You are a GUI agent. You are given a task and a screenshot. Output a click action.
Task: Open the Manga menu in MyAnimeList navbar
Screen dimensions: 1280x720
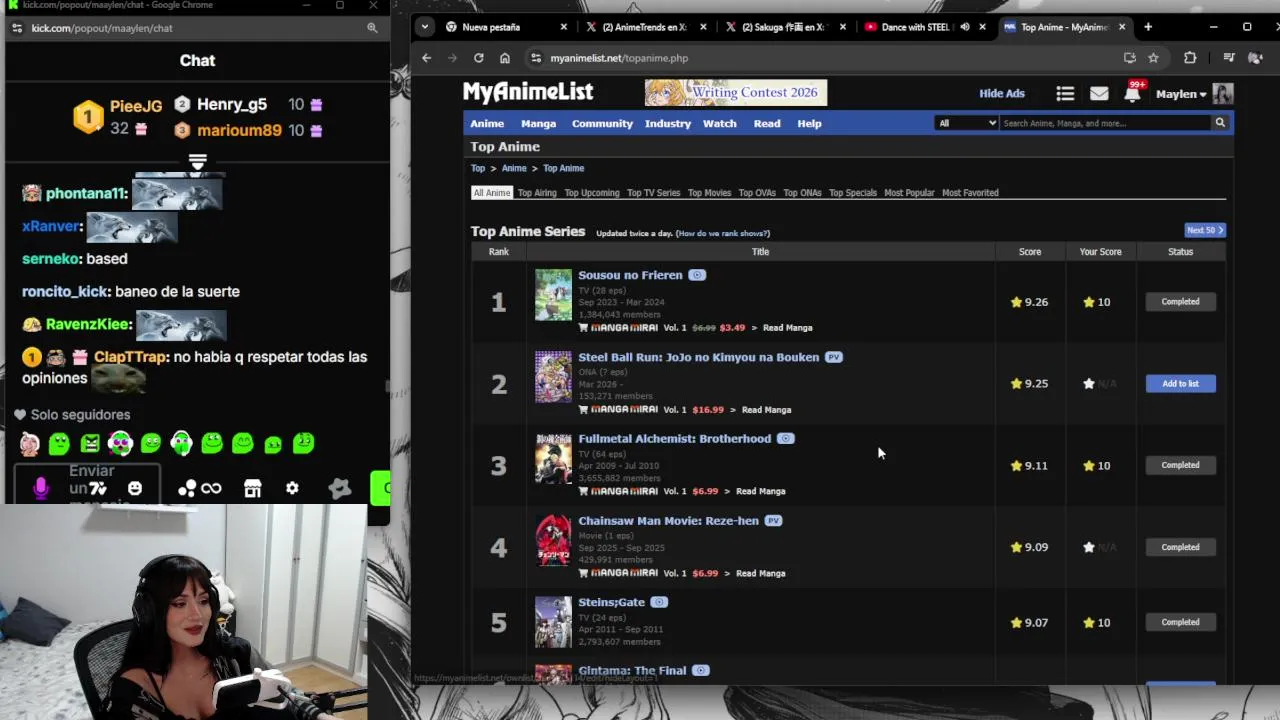(x=538, y=124)
